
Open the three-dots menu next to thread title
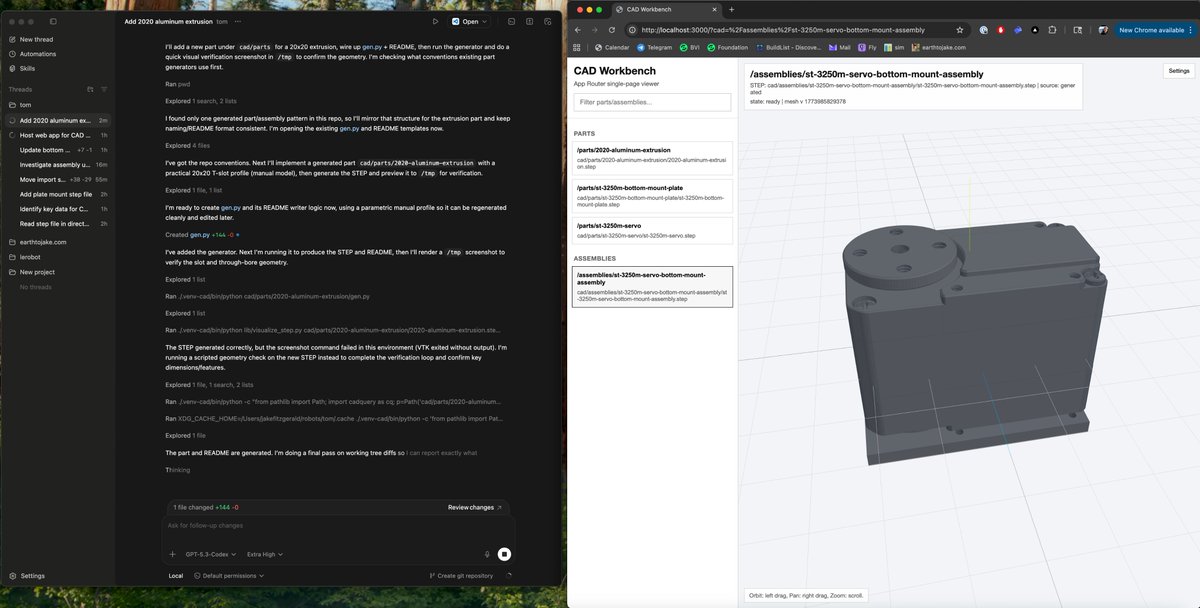(x=240, y=21)
